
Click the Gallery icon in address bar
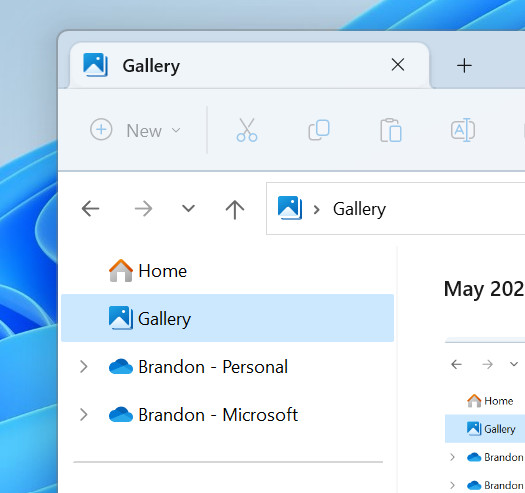290,208
